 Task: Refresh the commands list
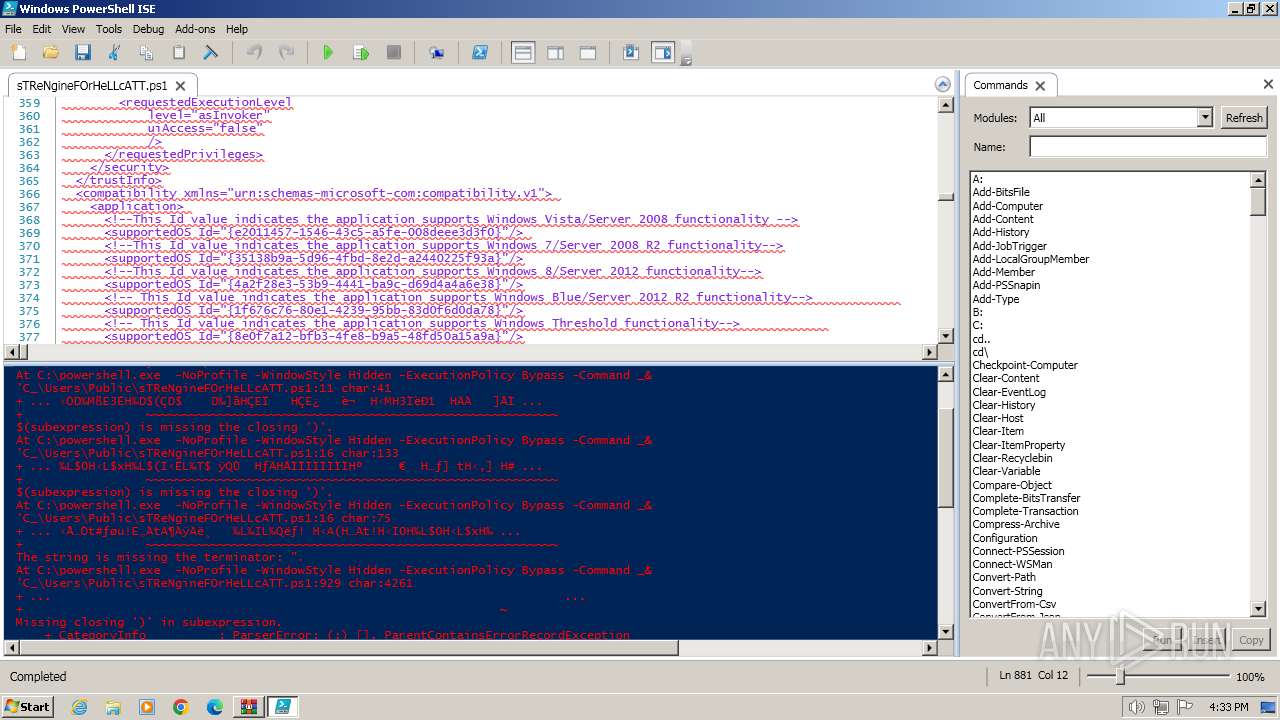[x=1244, y=117]
